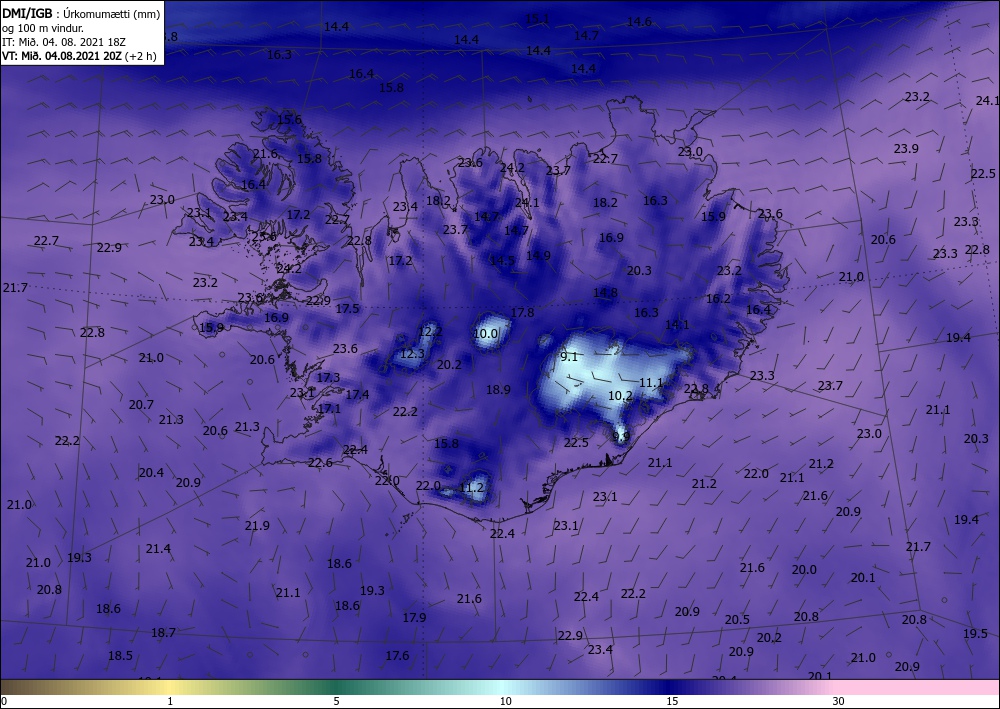Click the 15.1 value at the top
This screenshot has width=1000, height=709.
pyautogui.click(x=538, y=20)
